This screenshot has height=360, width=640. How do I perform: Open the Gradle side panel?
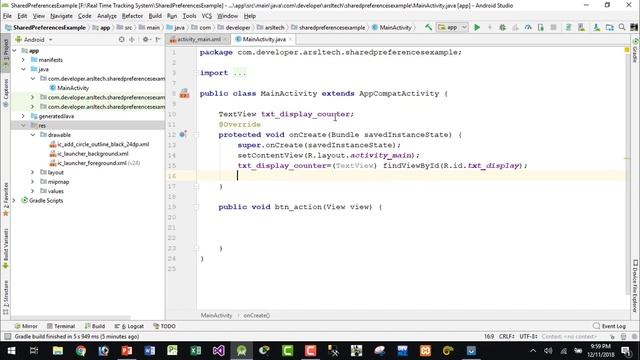635,51
